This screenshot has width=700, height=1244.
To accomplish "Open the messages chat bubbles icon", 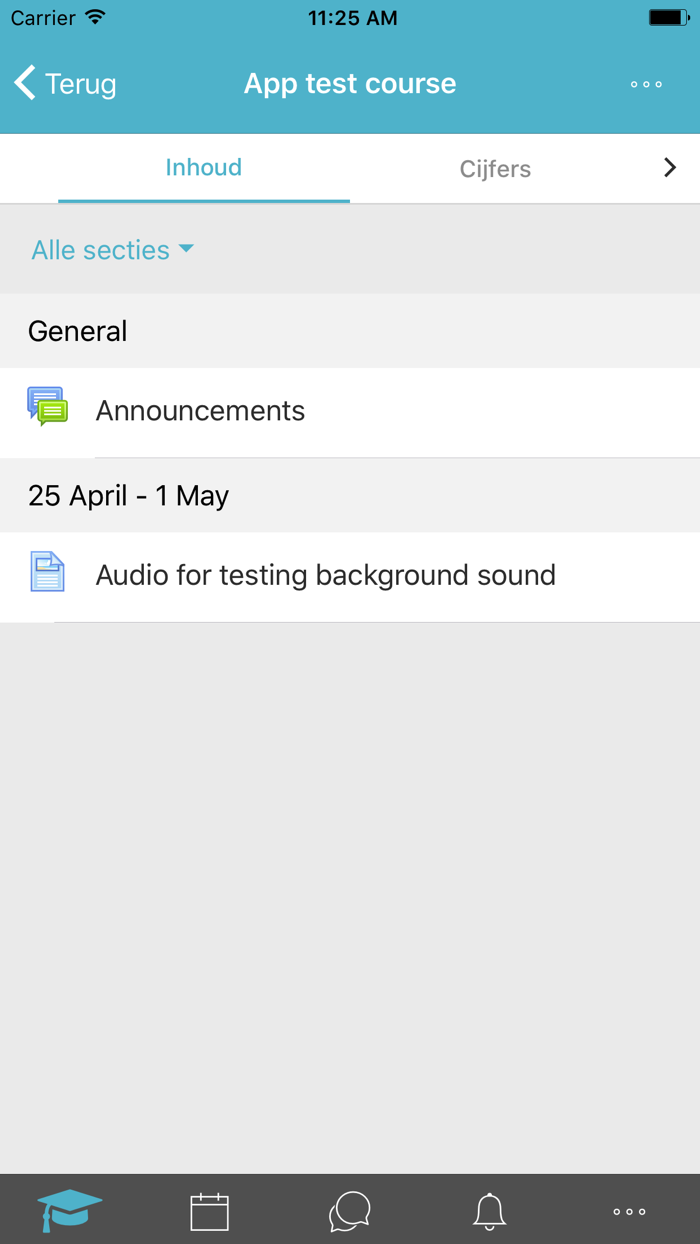I will pos(350,1211).
